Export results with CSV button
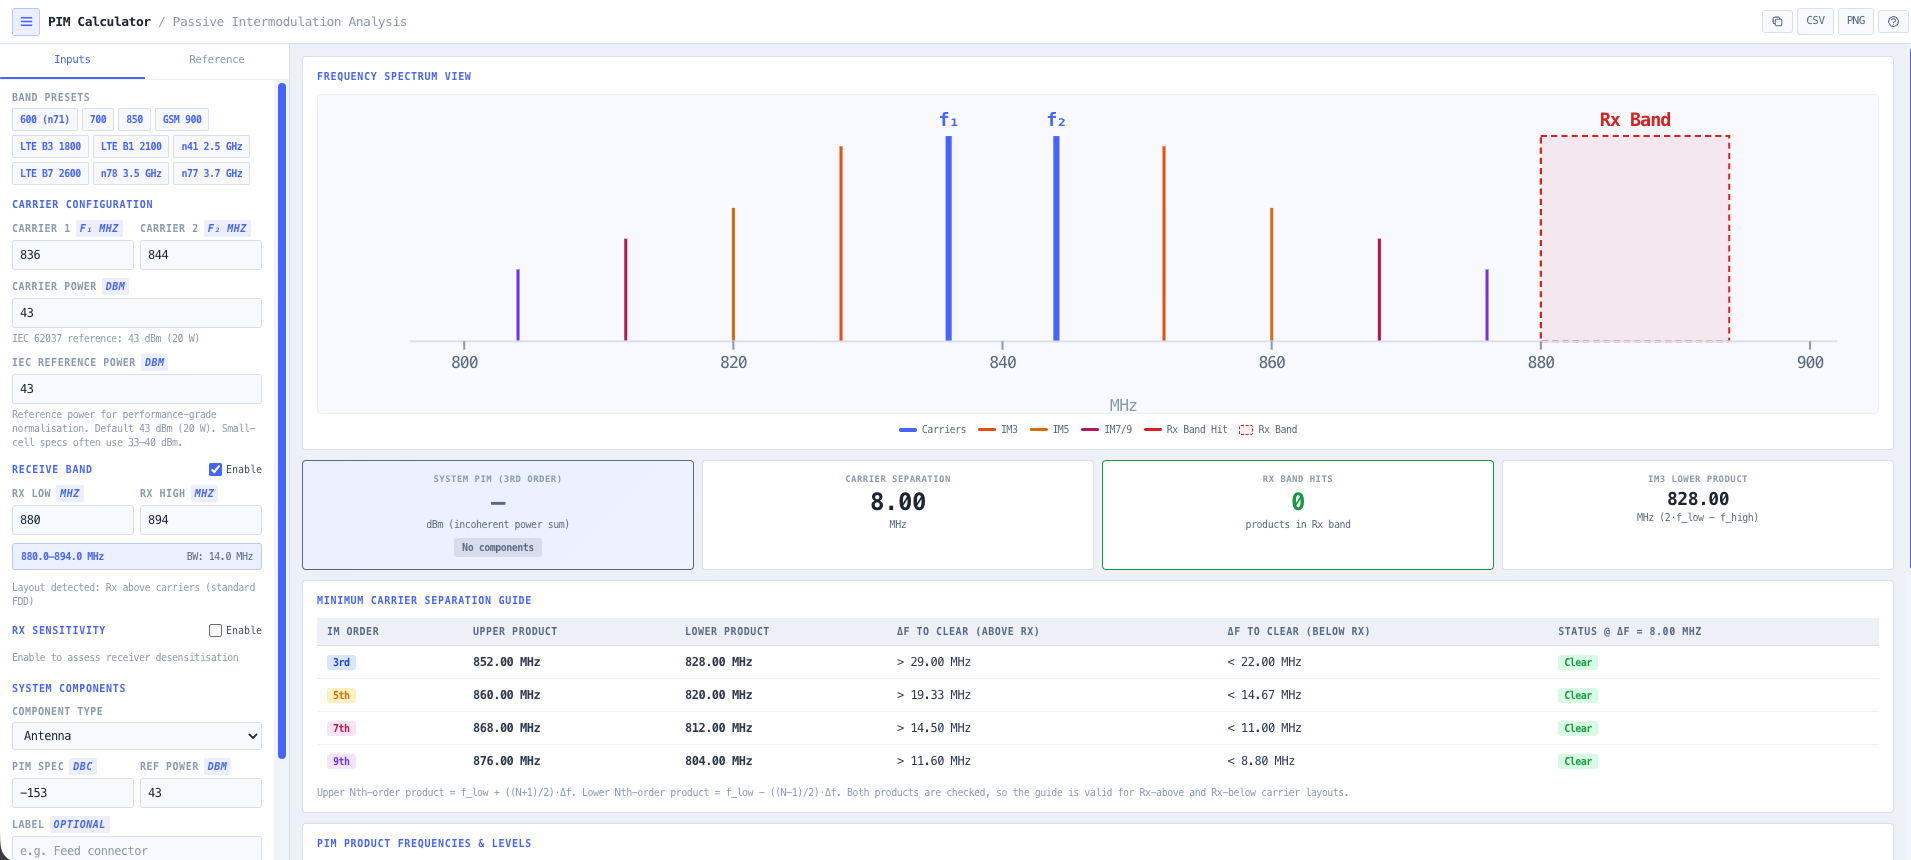 tap(1815, 21)
